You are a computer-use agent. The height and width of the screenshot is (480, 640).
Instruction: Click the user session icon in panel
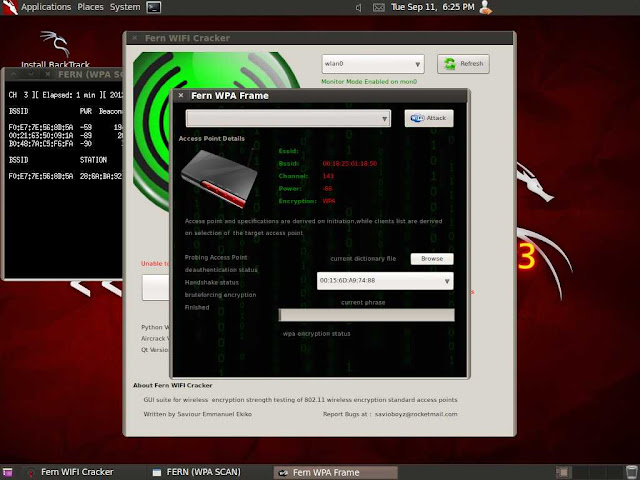pyautogui.click(x=485, y=7)
